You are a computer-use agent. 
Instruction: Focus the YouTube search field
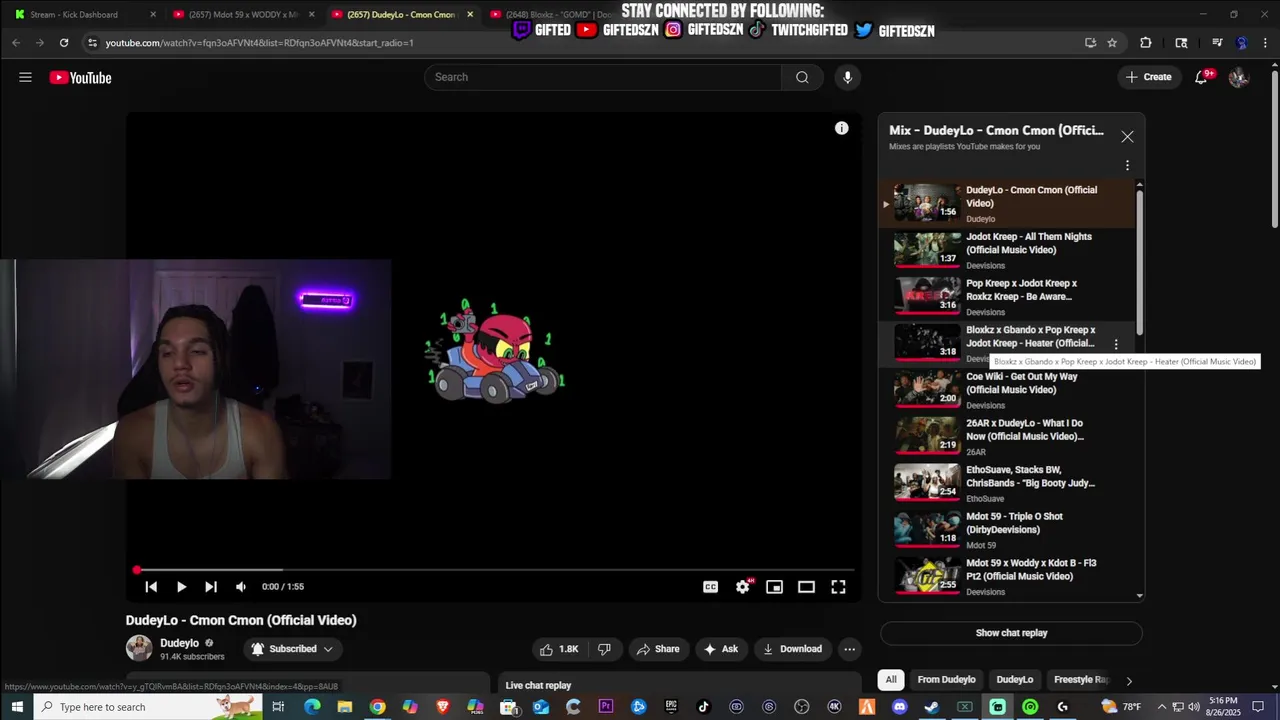603,77
